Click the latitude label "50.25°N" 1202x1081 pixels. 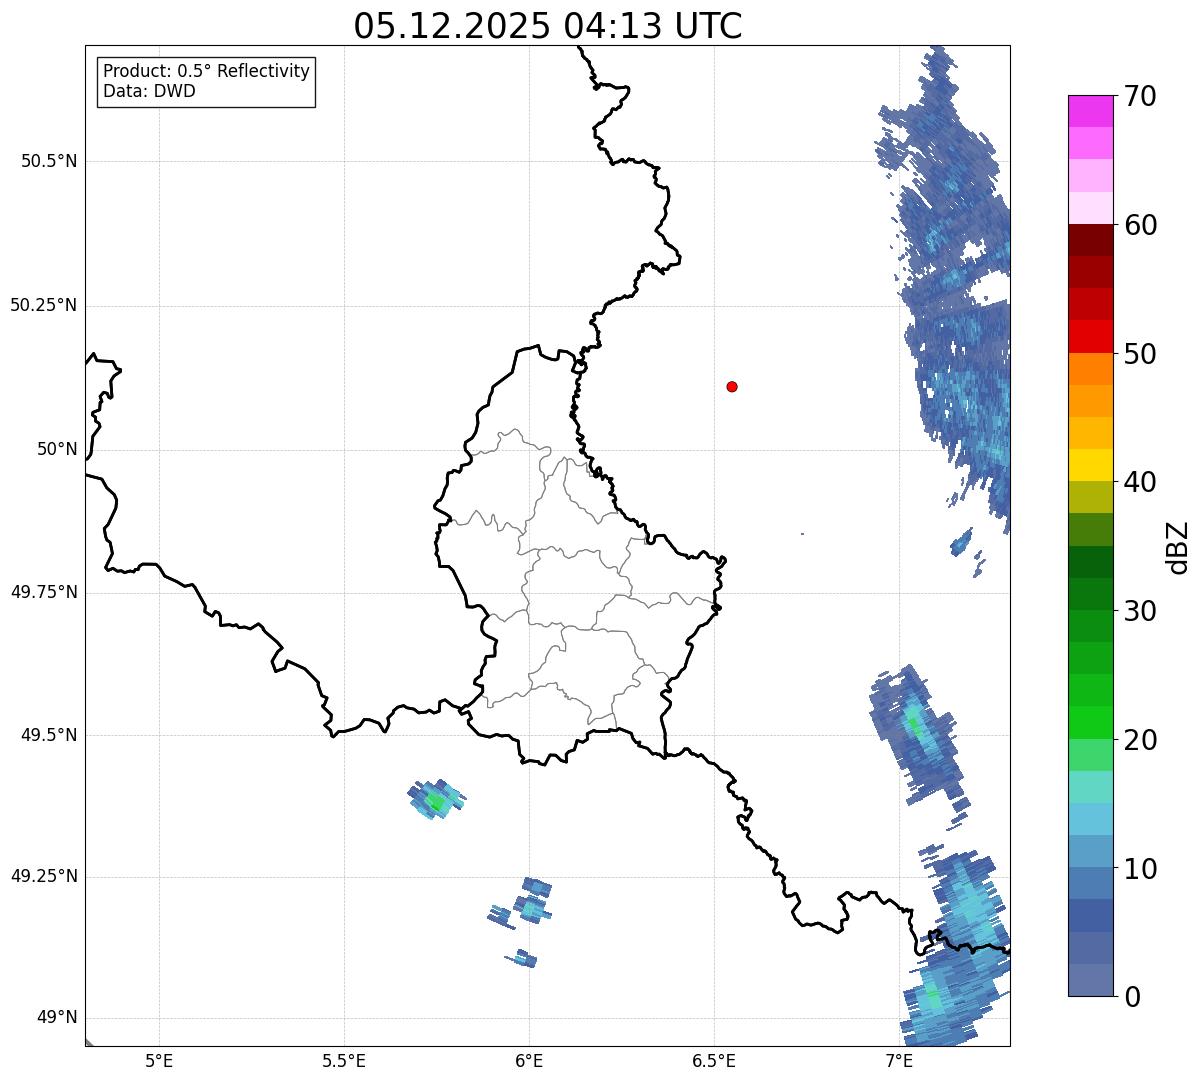(x=44, y=305)
